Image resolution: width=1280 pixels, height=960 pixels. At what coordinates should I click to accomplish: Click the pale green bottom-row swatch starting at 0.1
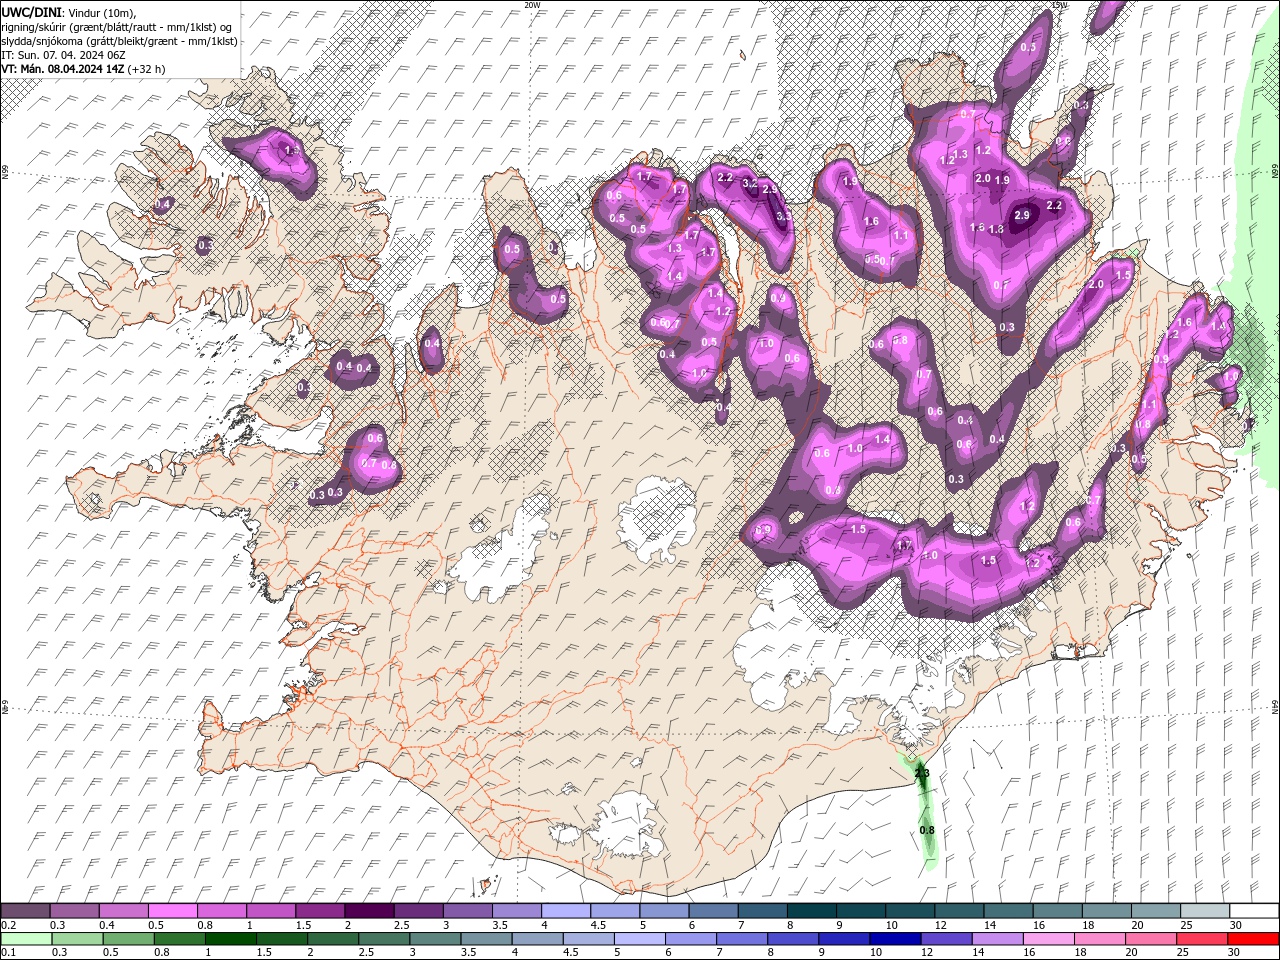point(25,939)
